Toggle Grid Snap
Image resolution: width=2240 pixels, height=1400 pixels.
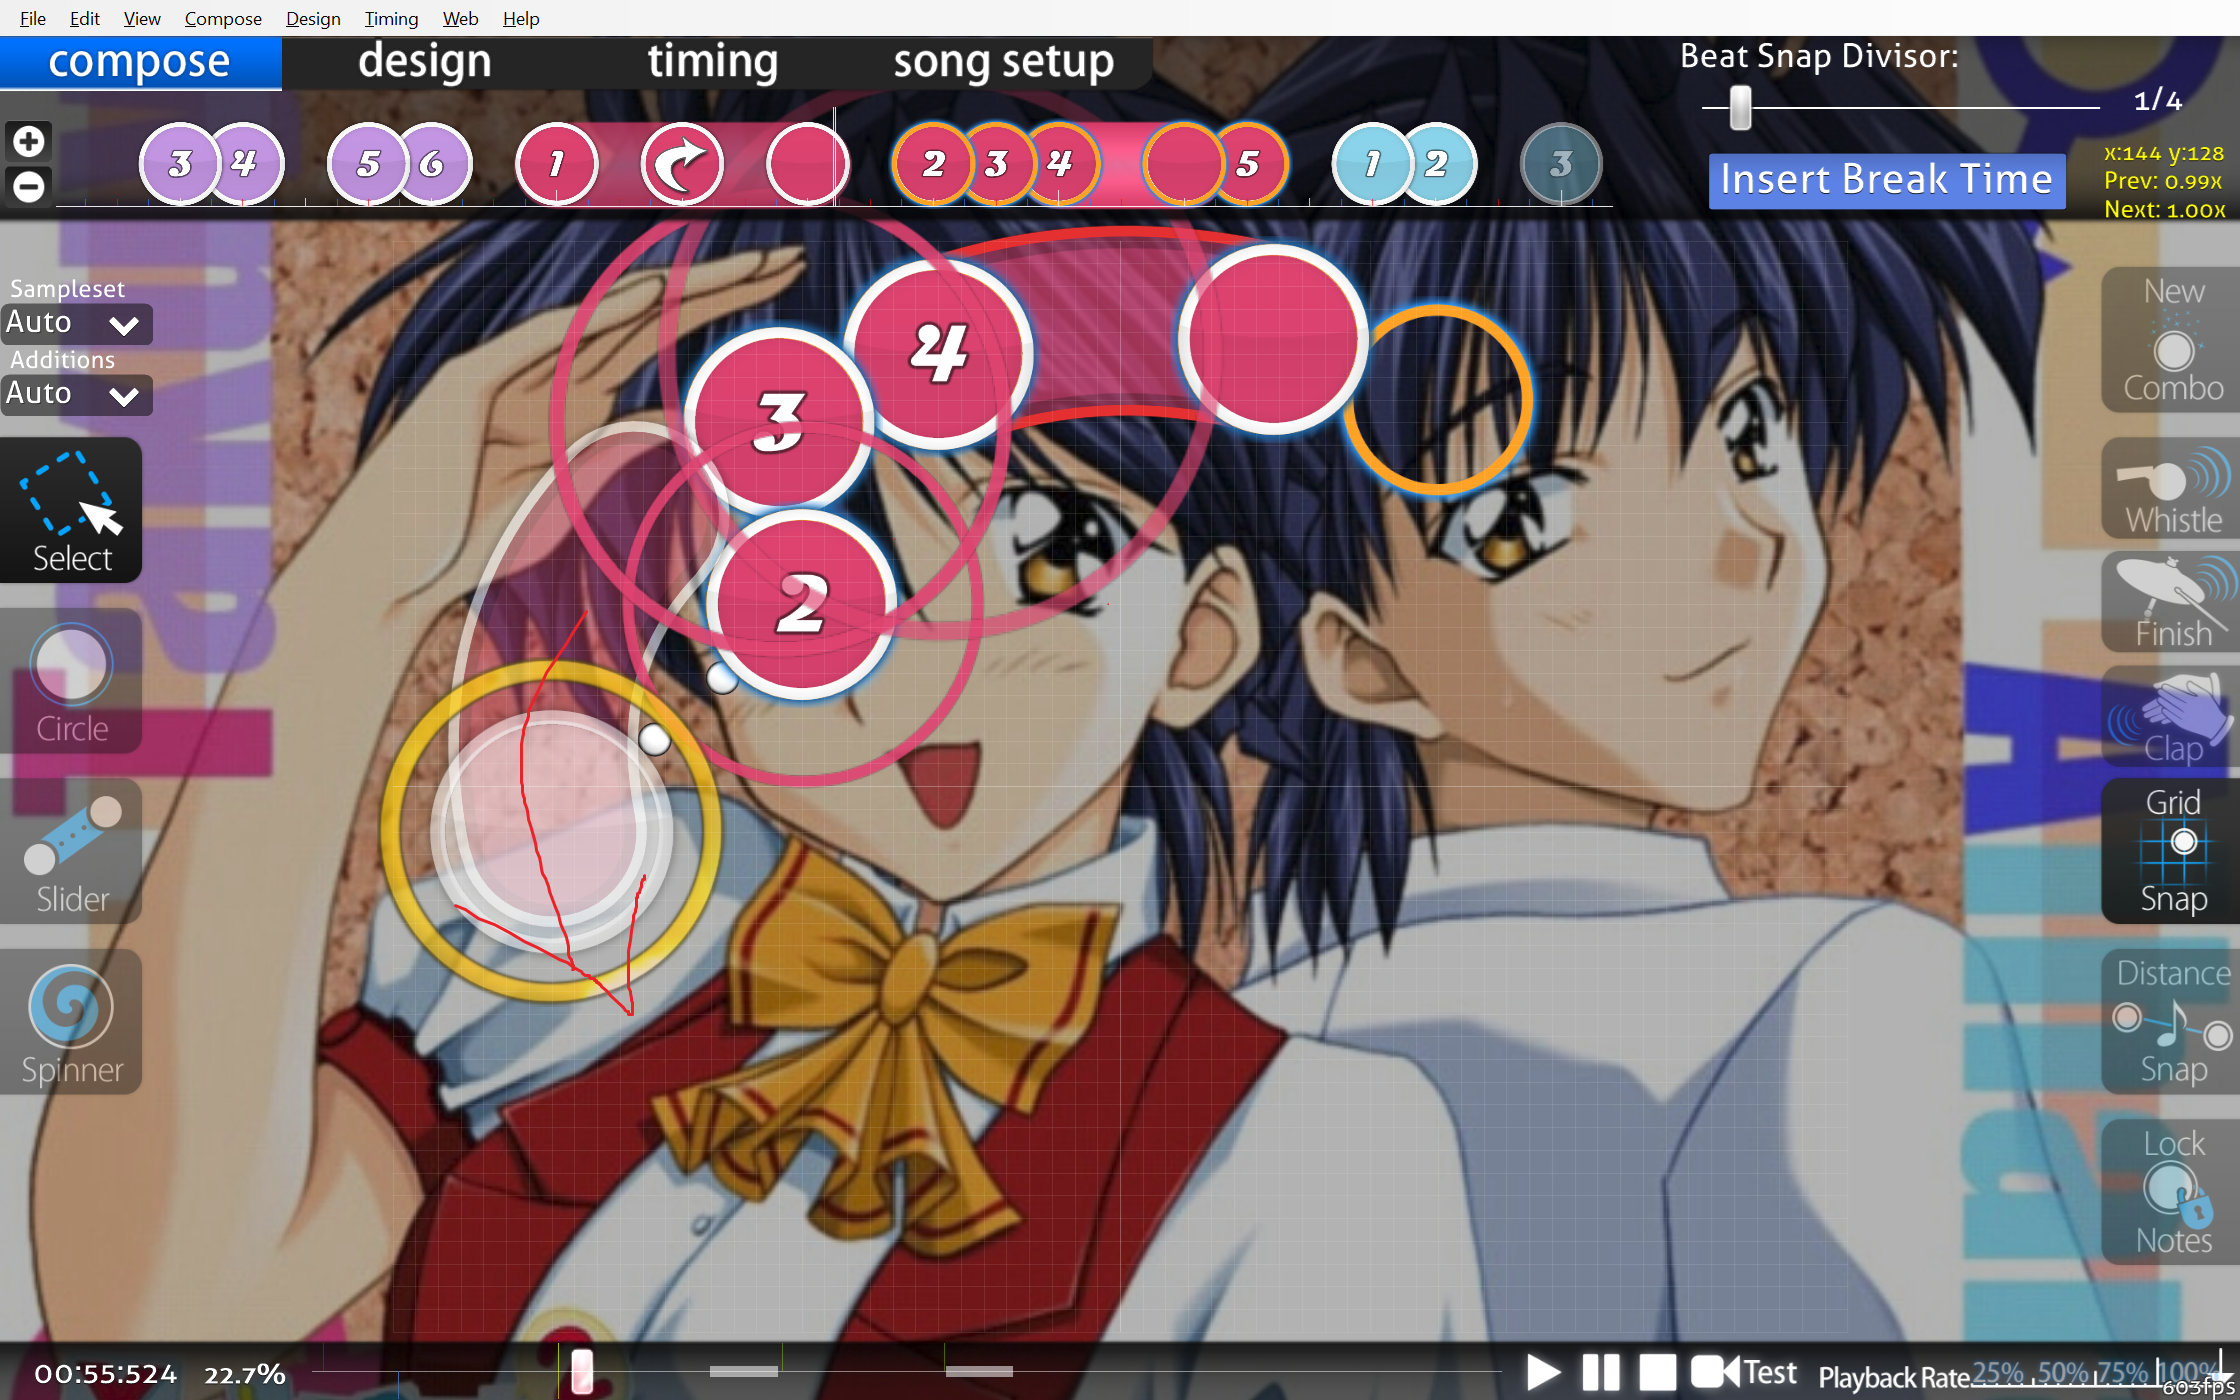[2173, 850]
